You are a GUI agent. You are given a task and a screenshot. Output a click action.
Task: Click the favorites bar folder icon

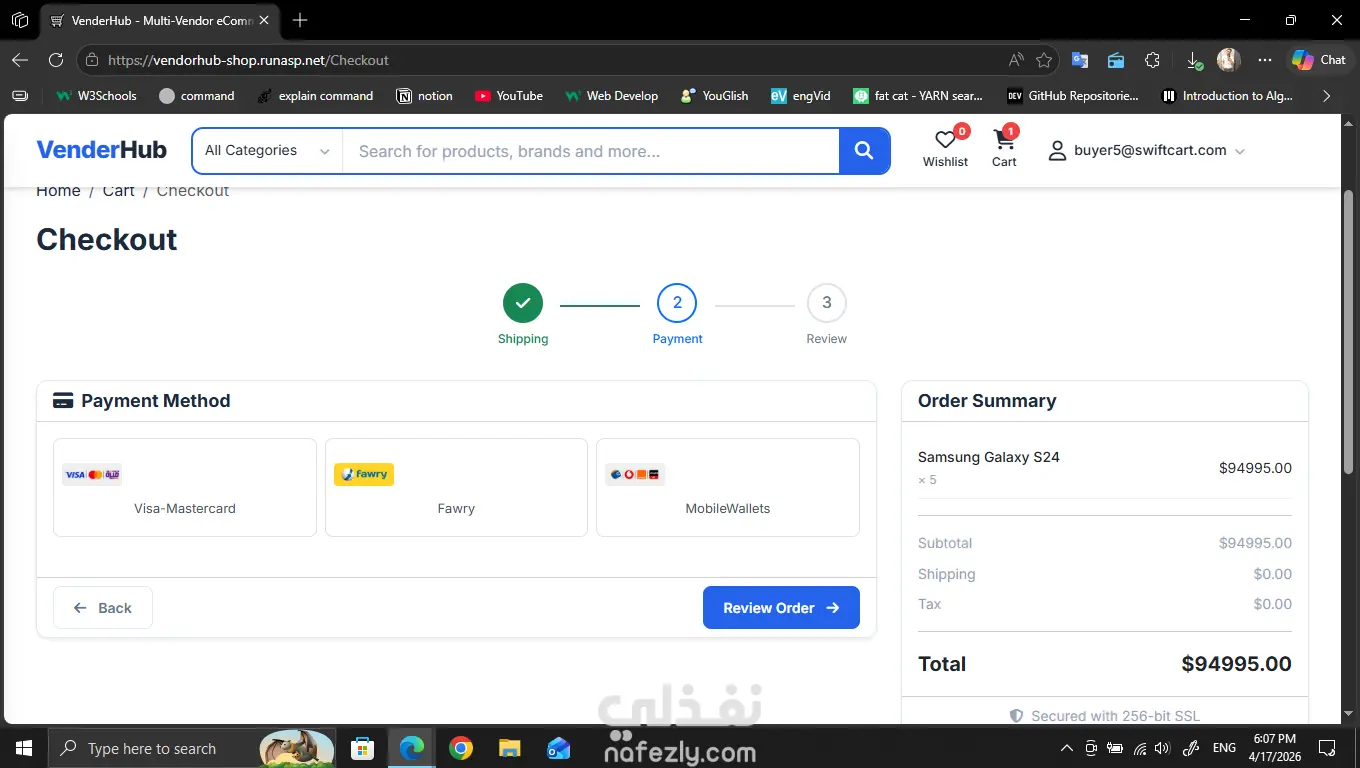pyautogui.click(x=20, y=96)
